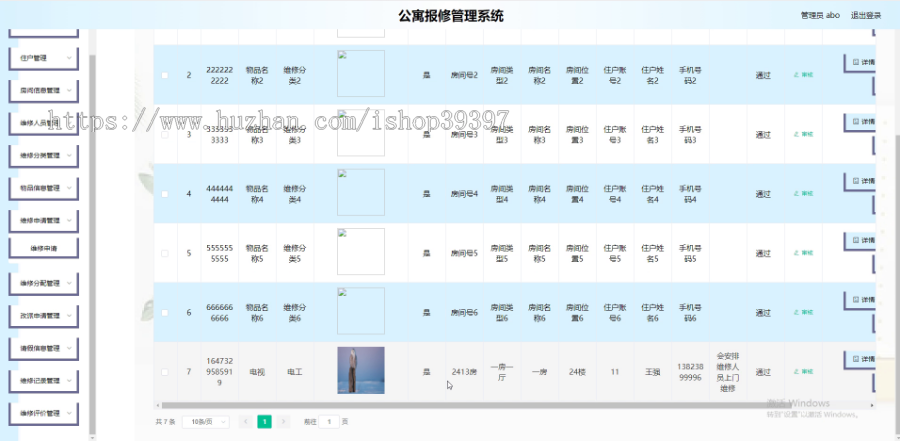Click broken image placeholder in row 6
Screen dimensions: 900x441
360,311
